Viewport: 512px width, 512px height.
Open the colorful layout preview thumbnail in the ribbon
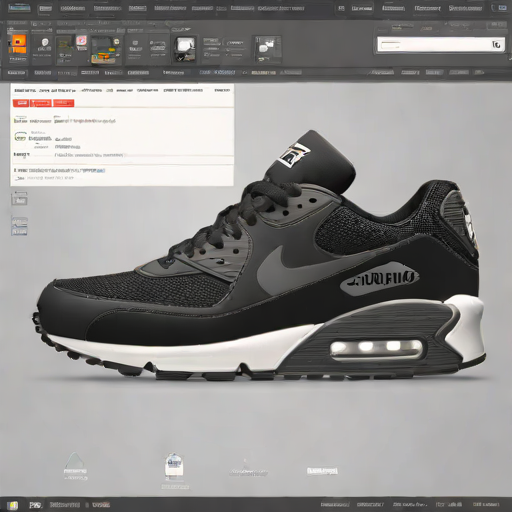coord(104,50)
